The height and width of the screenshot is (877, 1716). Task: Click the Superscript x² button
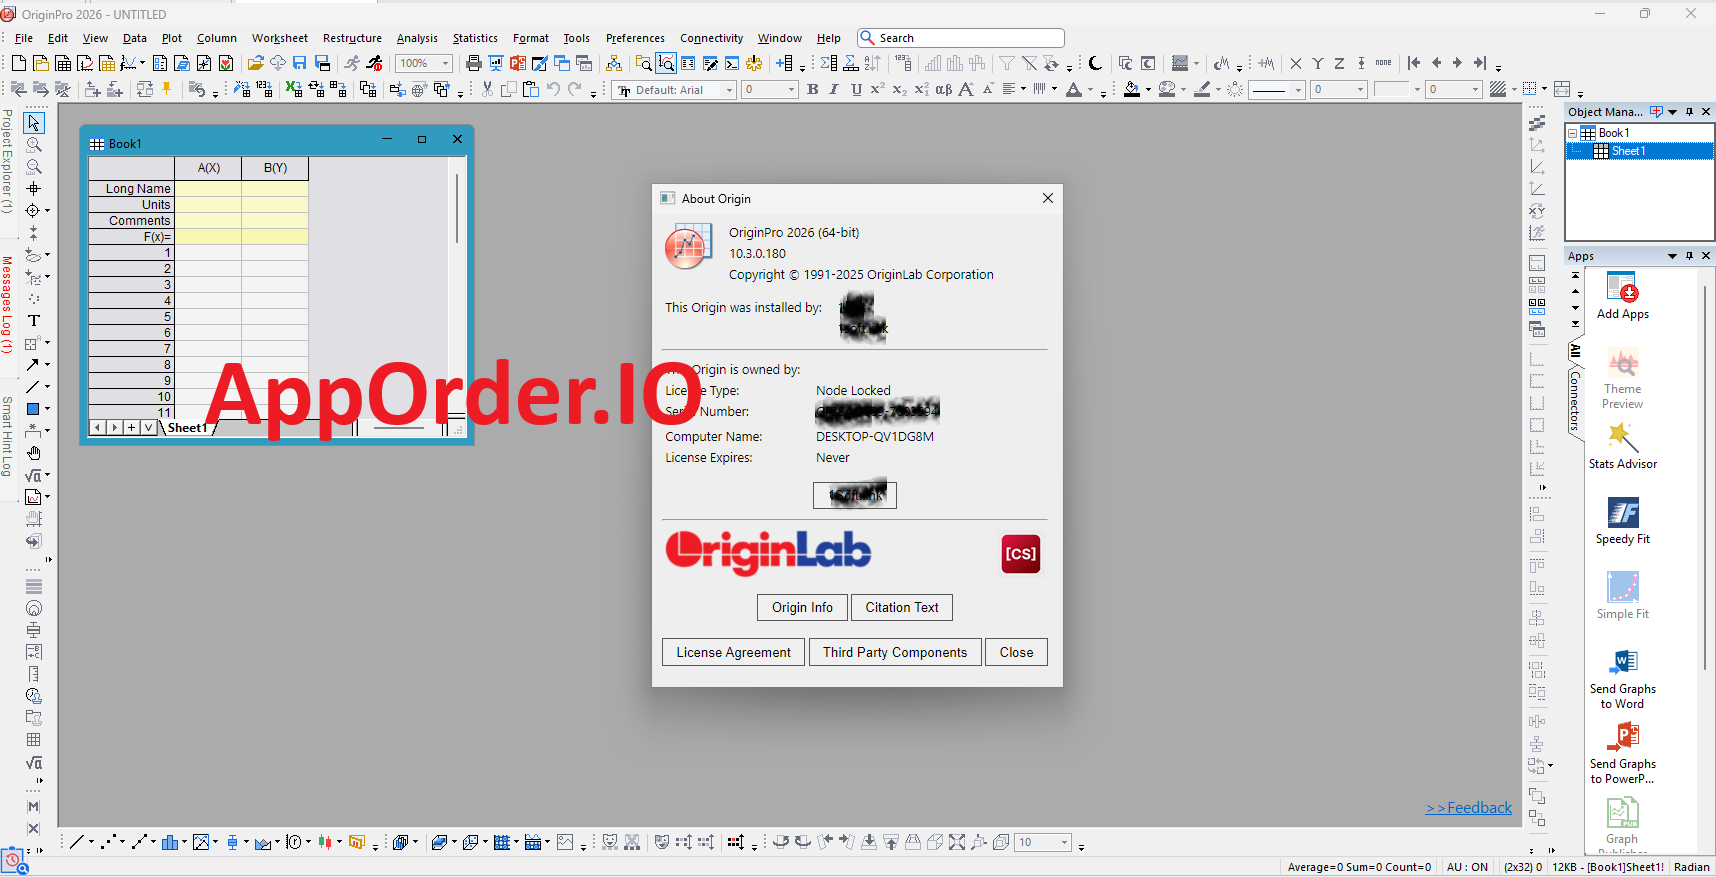pyautogui.click(x=877, y=89)
